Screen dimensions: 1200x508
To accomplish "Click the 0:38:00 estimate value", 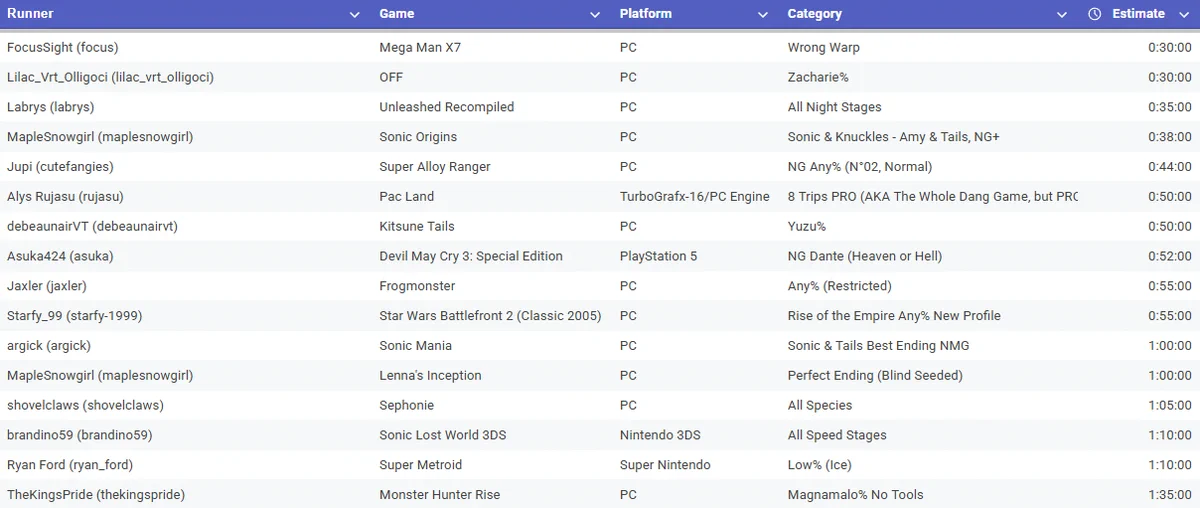I will pos(1170,137).
